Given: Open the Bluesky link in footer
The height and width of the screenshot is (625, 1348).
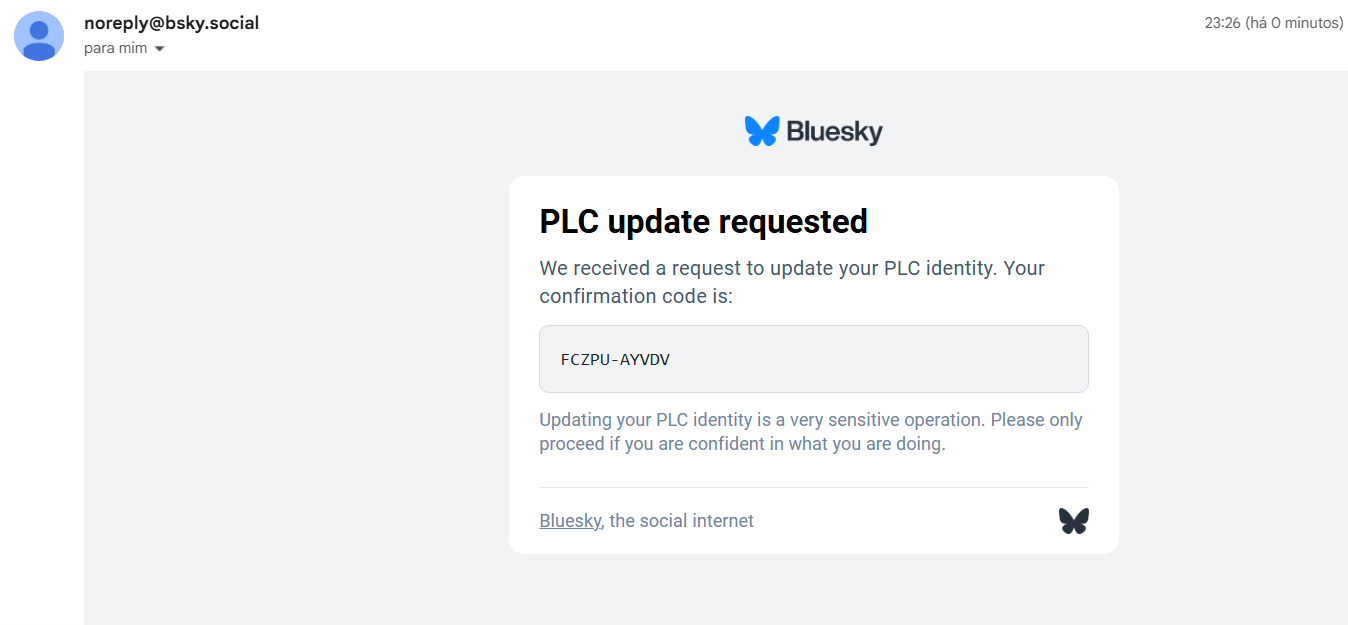Looking at the screenshot, I should (x=570, y=520).
